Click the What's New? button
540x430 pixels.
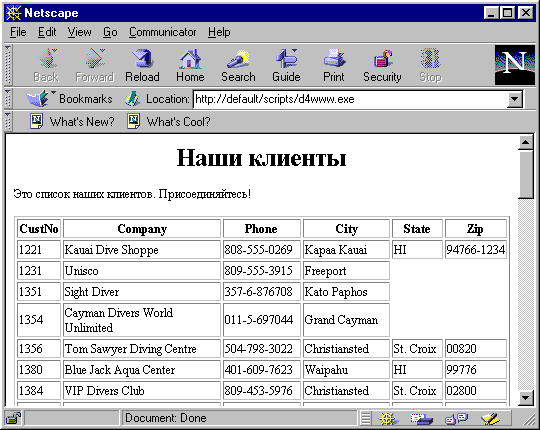72,122
